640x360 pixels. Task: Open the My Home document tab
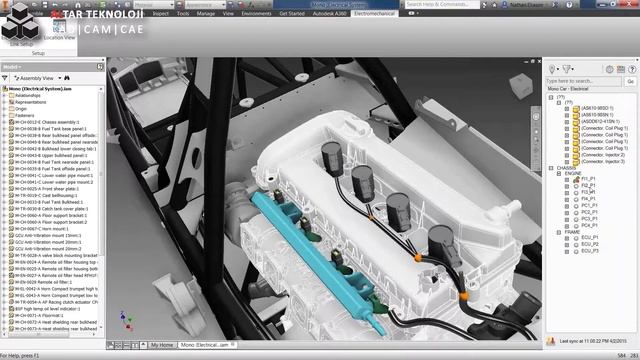tap(162, 345)
